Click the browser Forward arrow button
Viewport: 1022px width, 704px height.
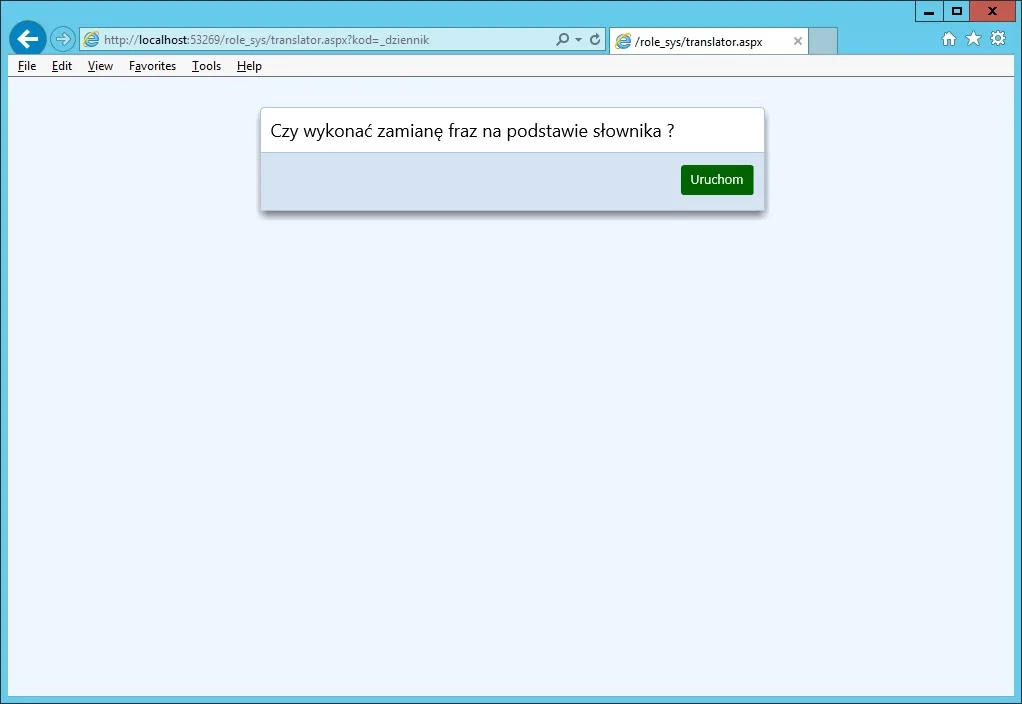(x=63, y=40)
